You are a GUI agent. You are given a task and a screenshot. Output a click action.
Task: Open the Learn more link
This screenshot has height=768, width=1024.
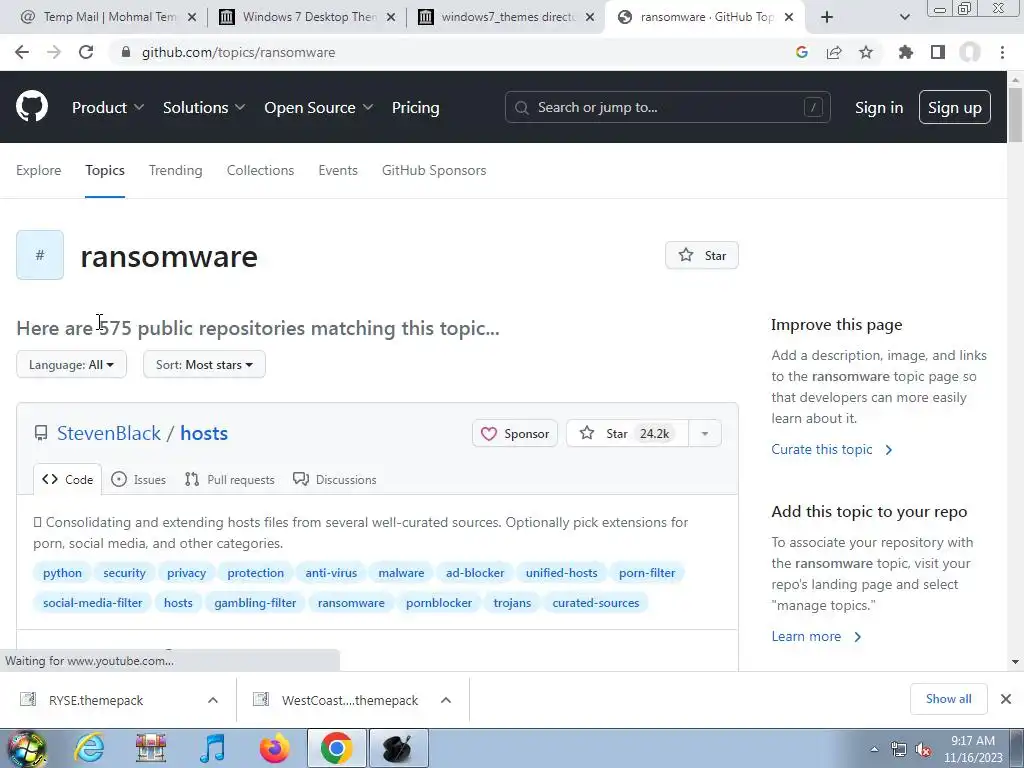(x=816, y=636)
